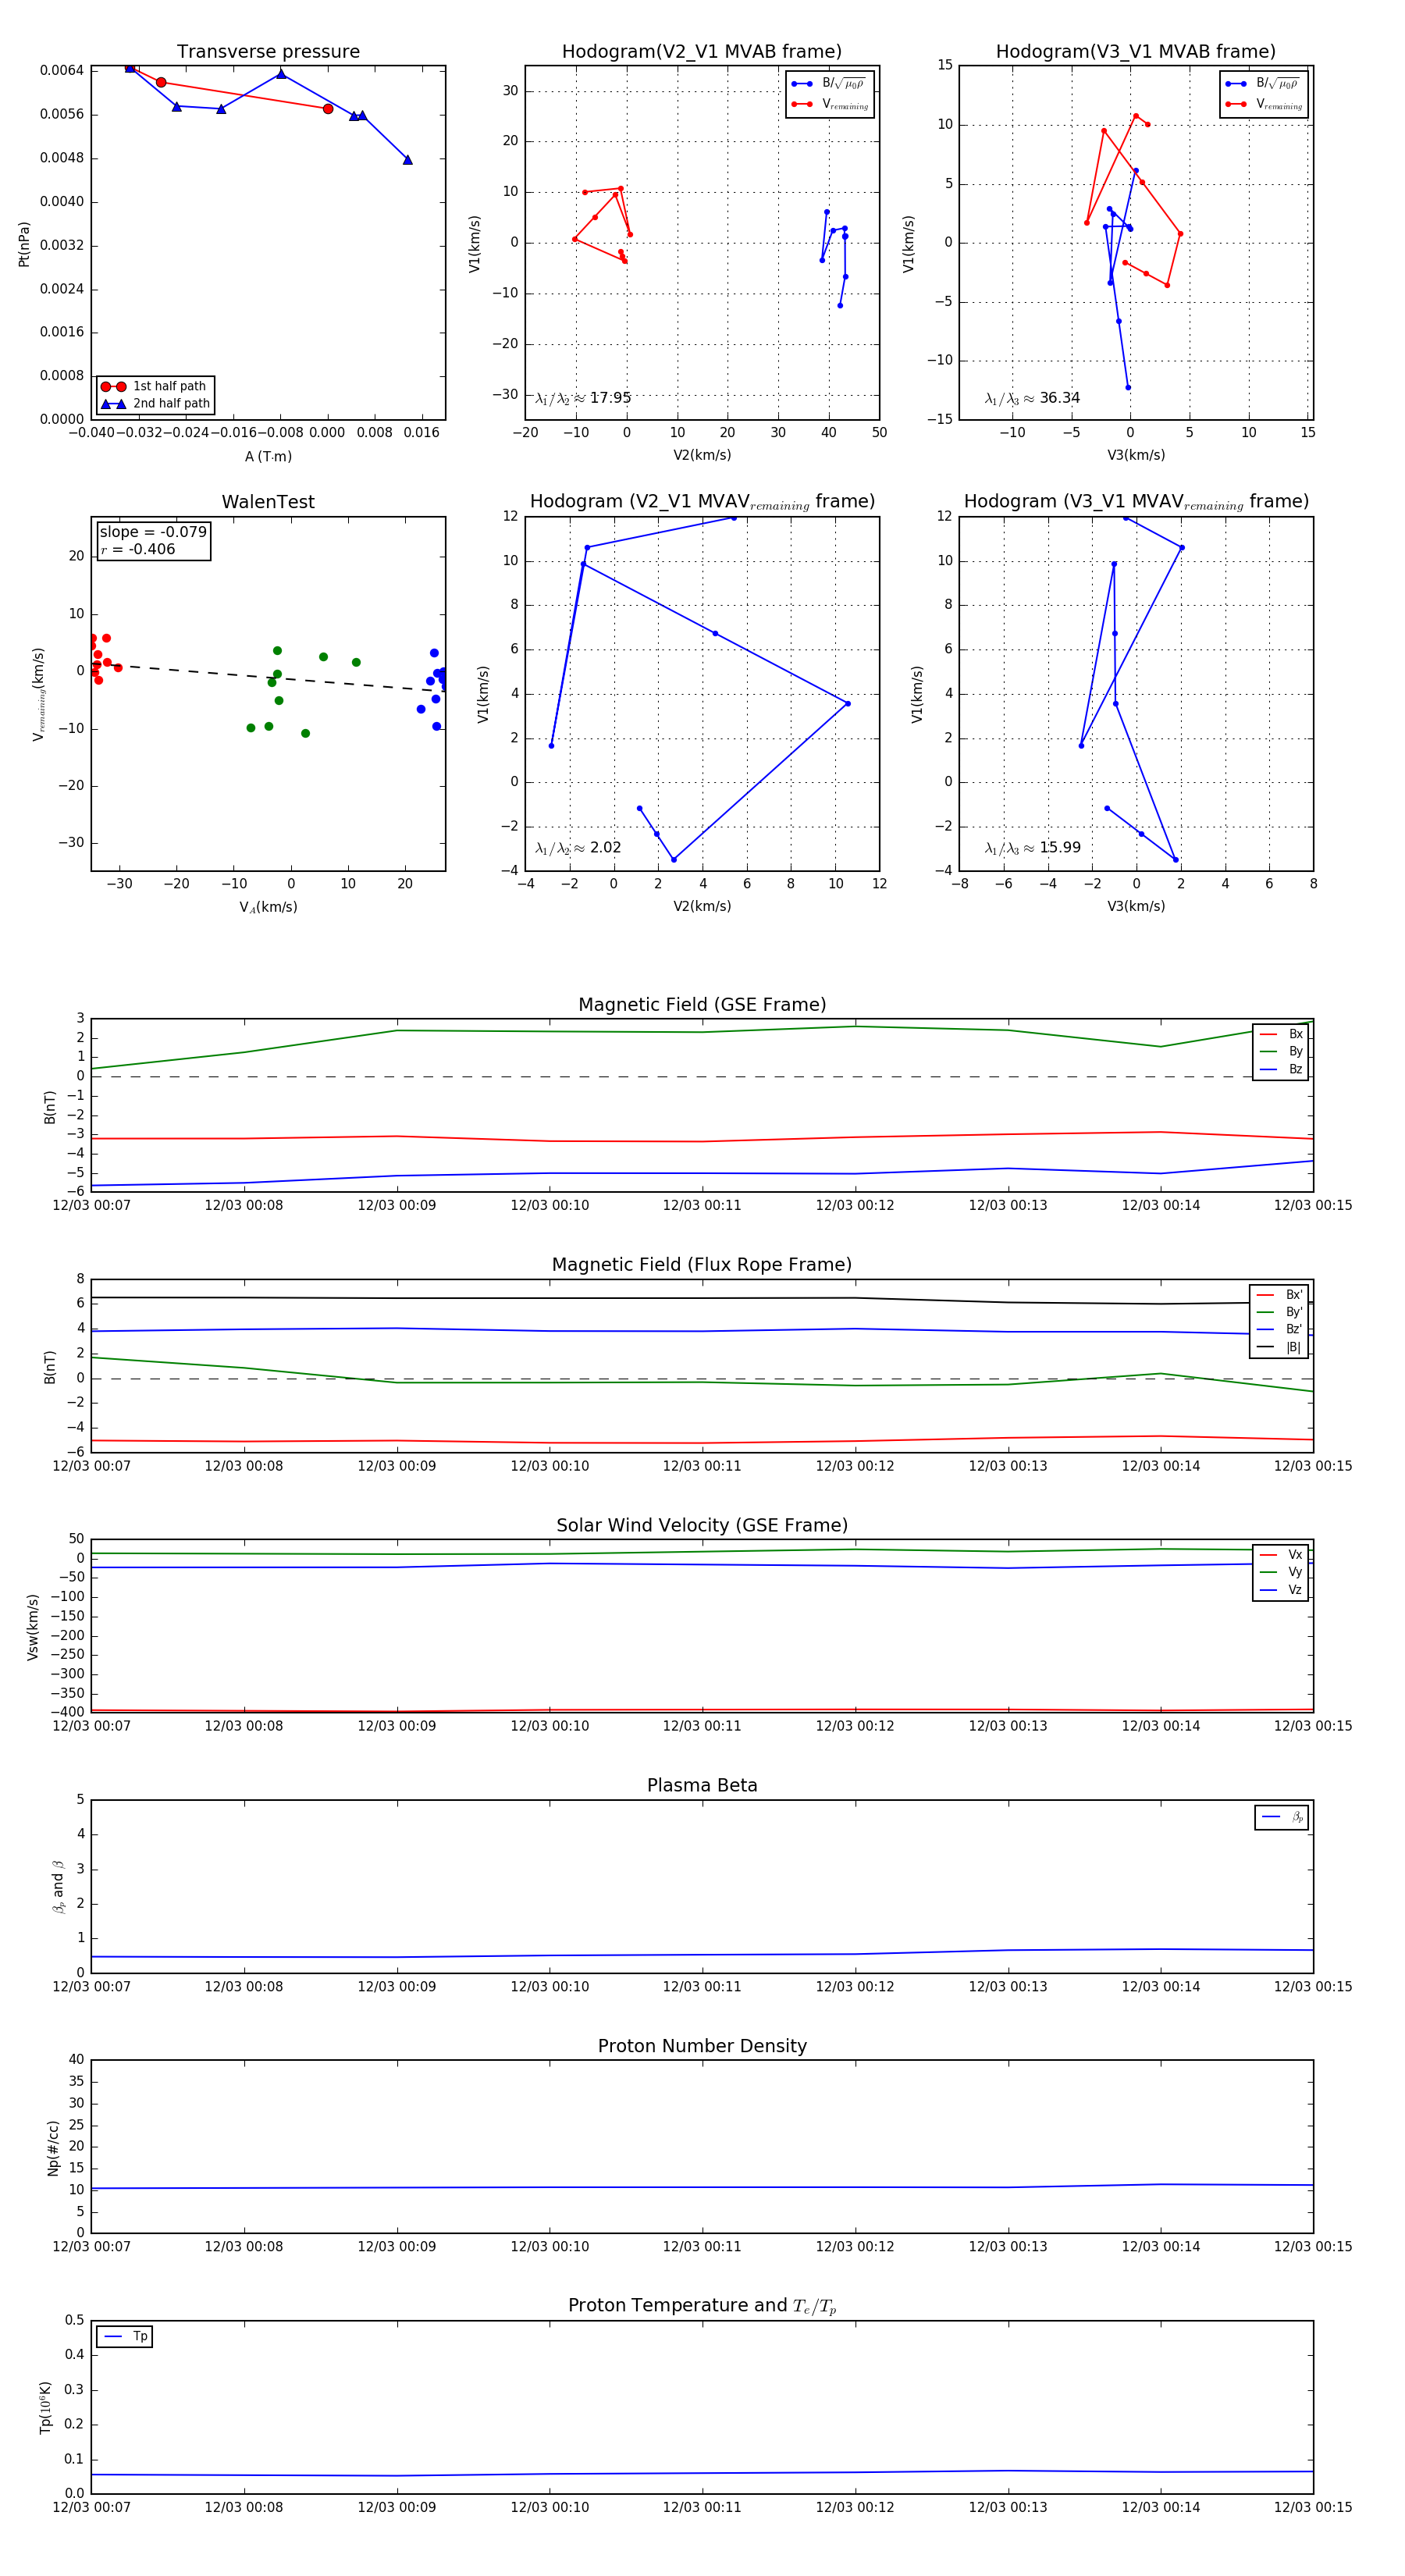Click the eigenvalue ratio text '36.34'

[1059, 398]
